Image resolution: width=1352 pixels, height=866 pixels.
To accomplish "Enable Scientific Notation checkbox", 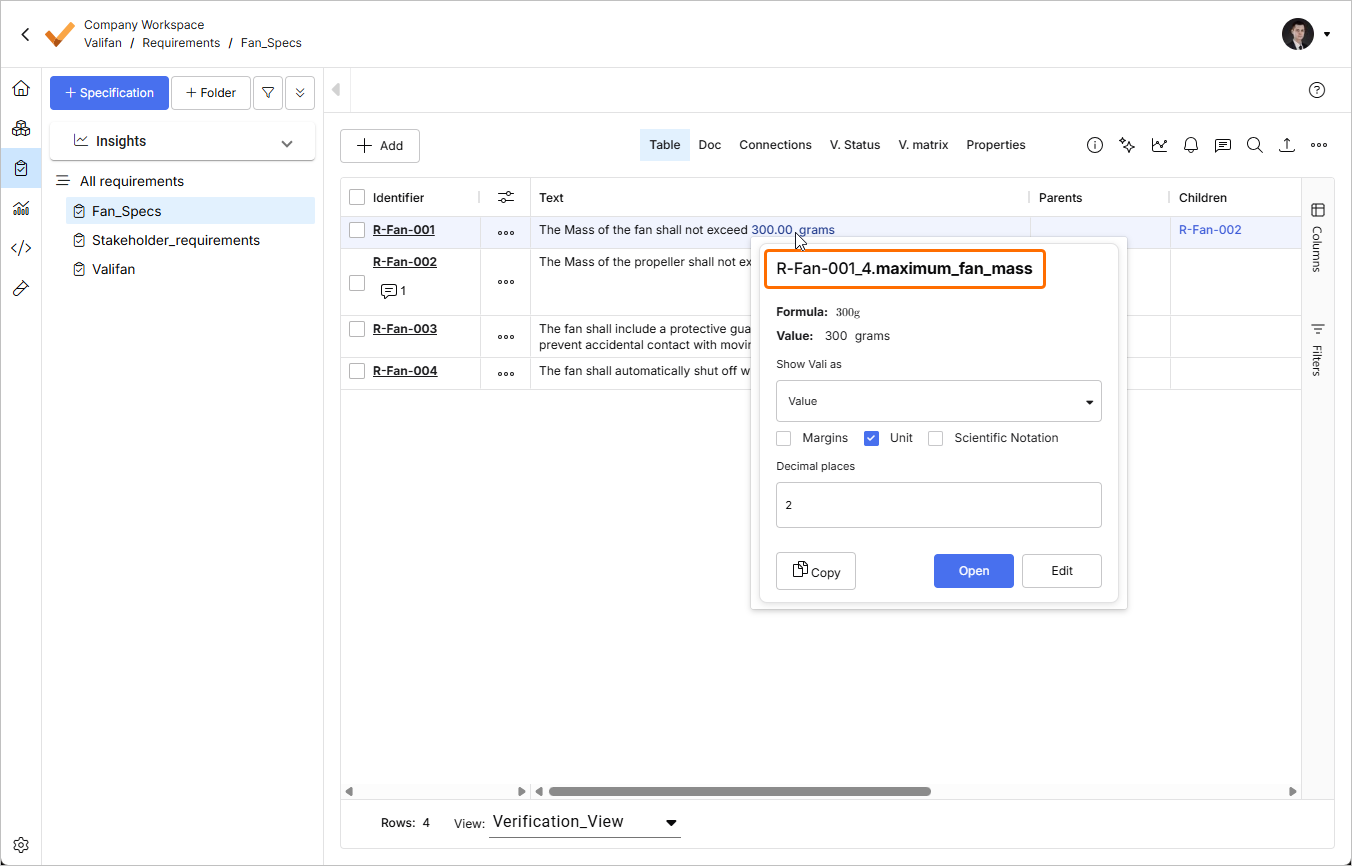I will coord(936,438).
